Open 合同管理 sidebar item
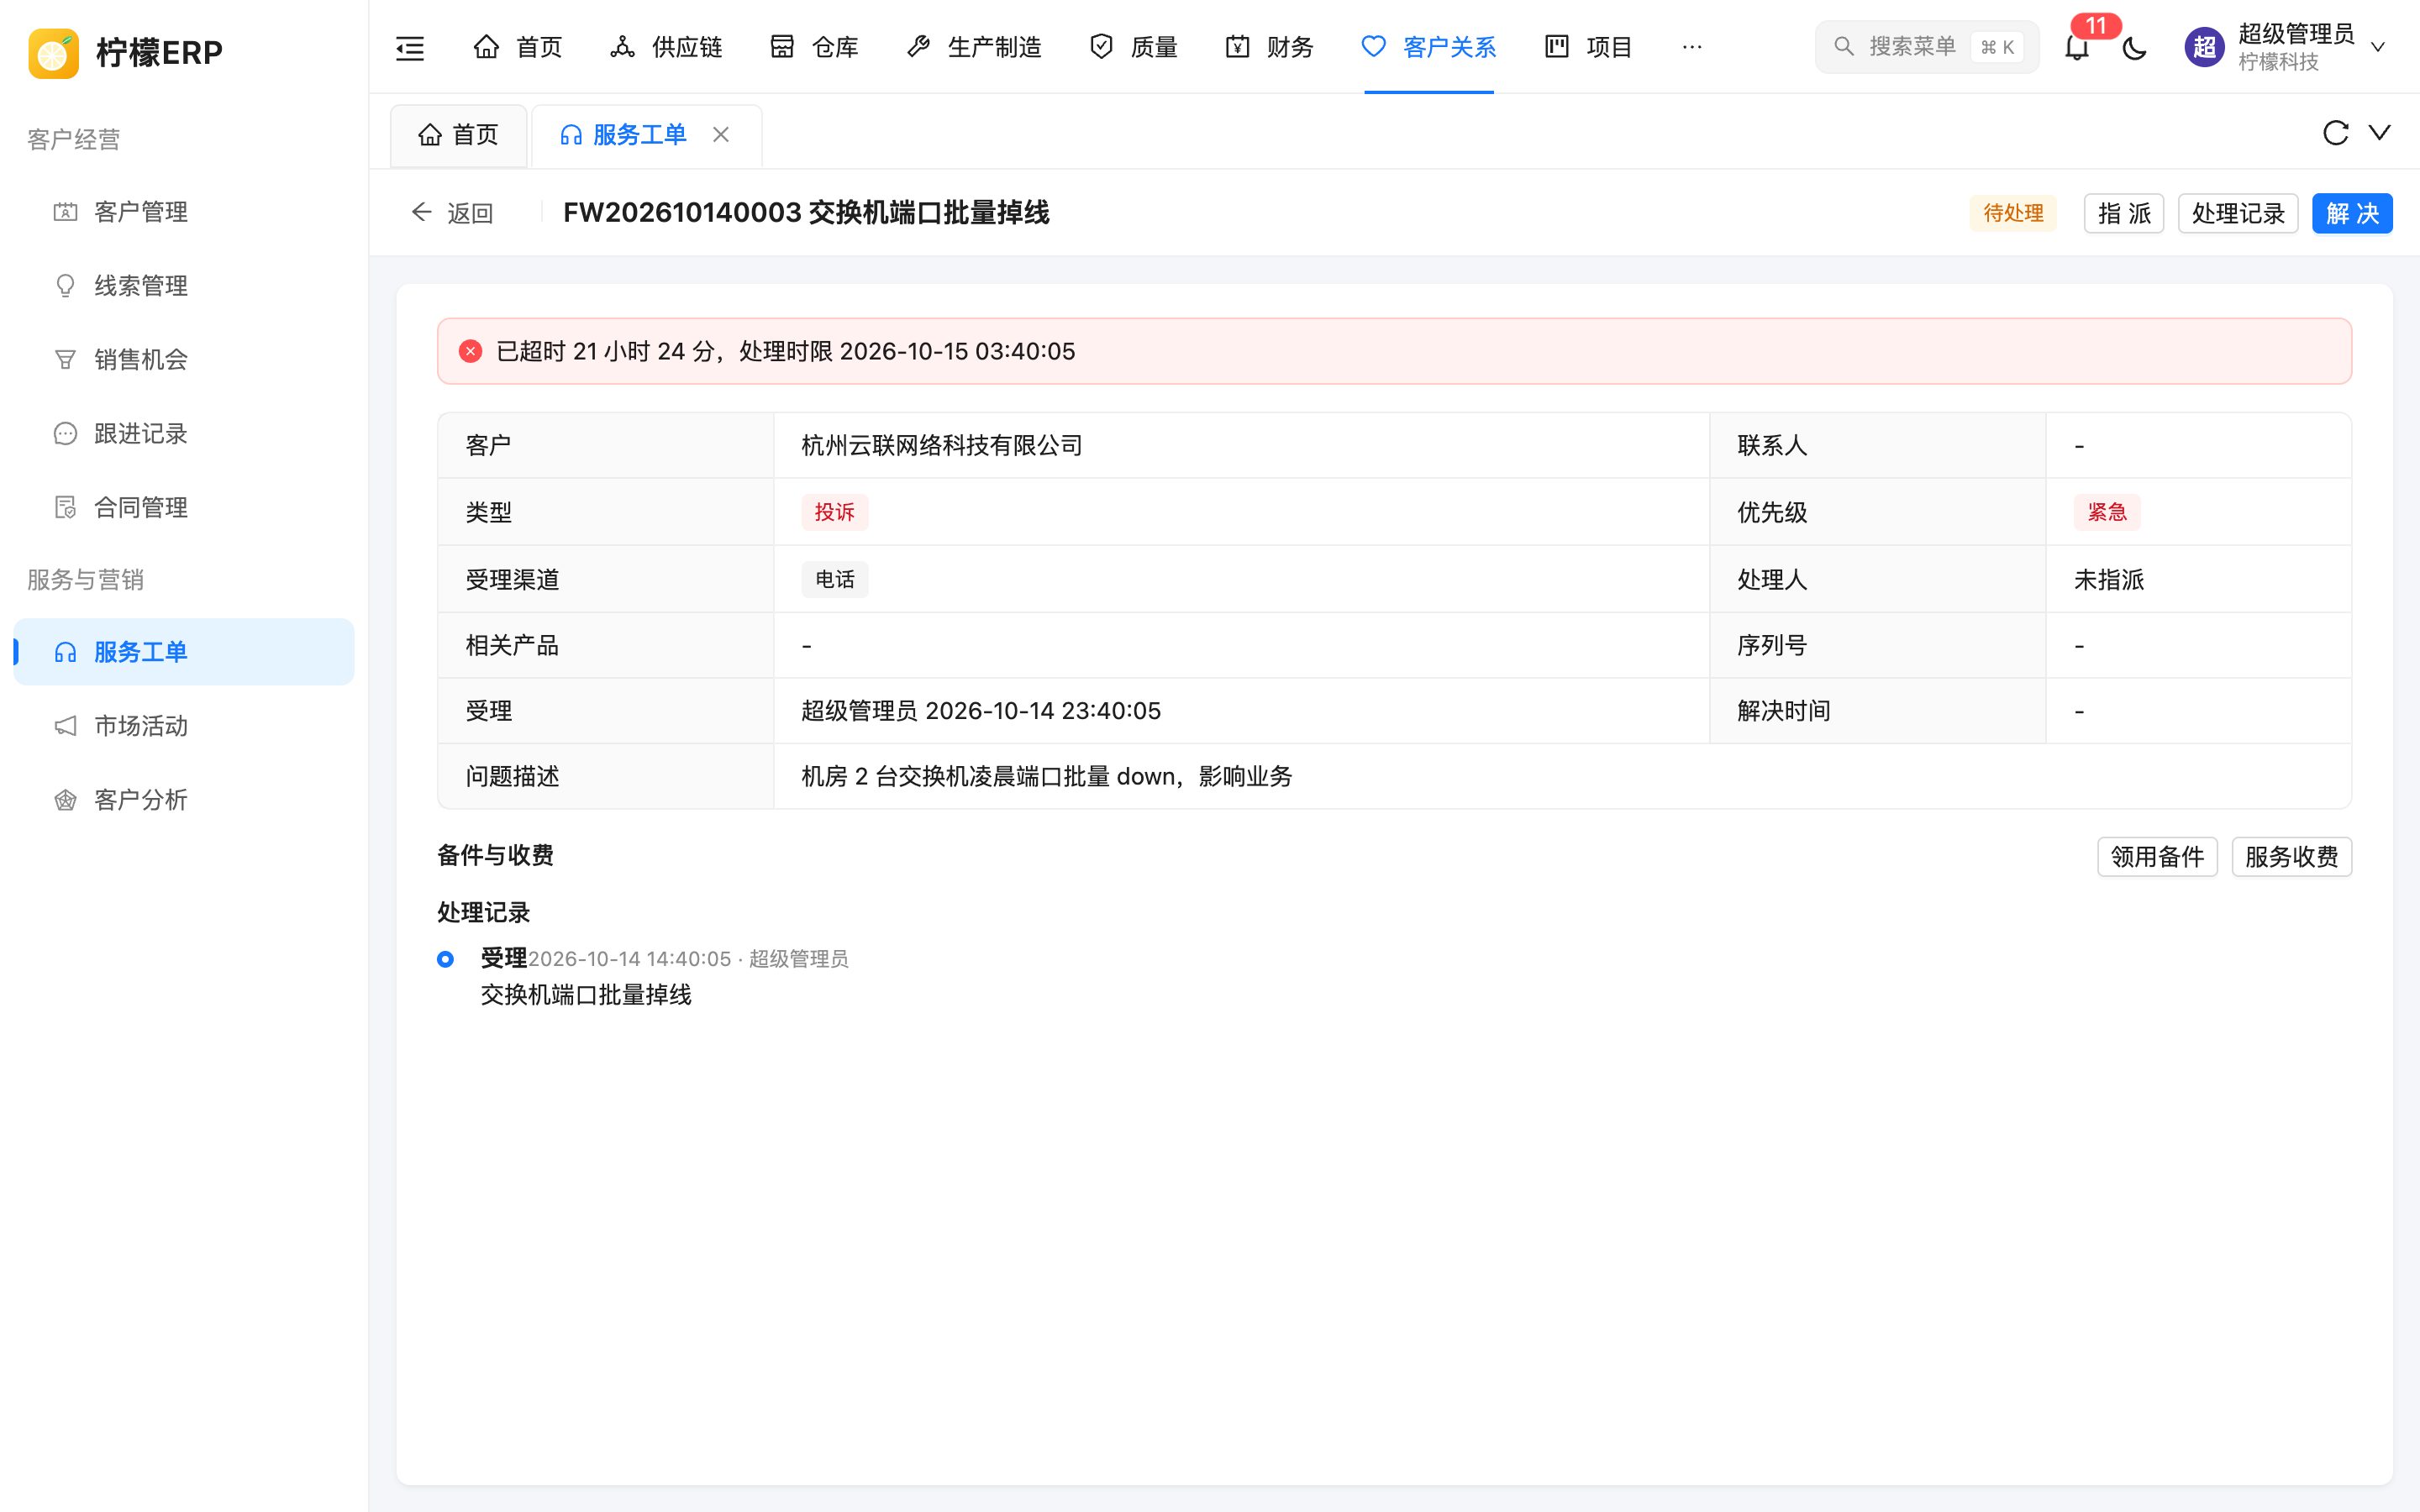The image size is (2420, 1512). pos(184,508)
